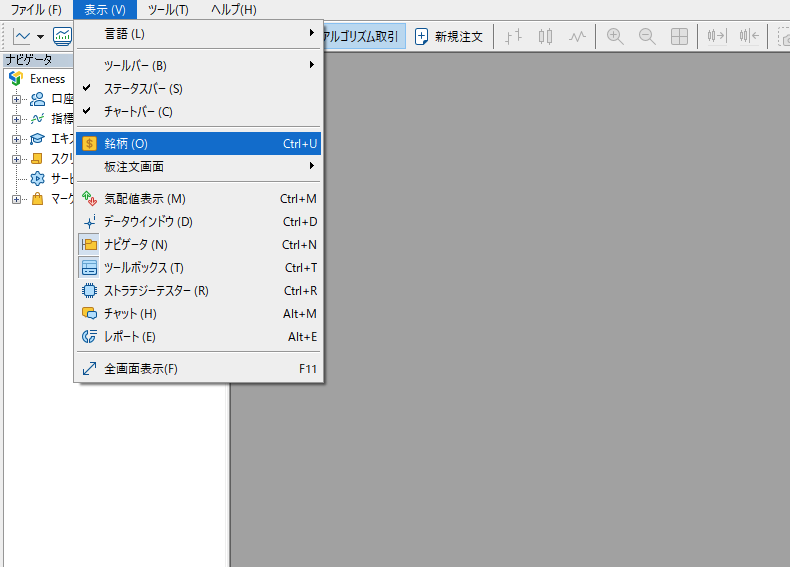Click the grid layout toolbar icon
Image resolution: width=790 pixels, height=567 pixels.
pos(679,36)
